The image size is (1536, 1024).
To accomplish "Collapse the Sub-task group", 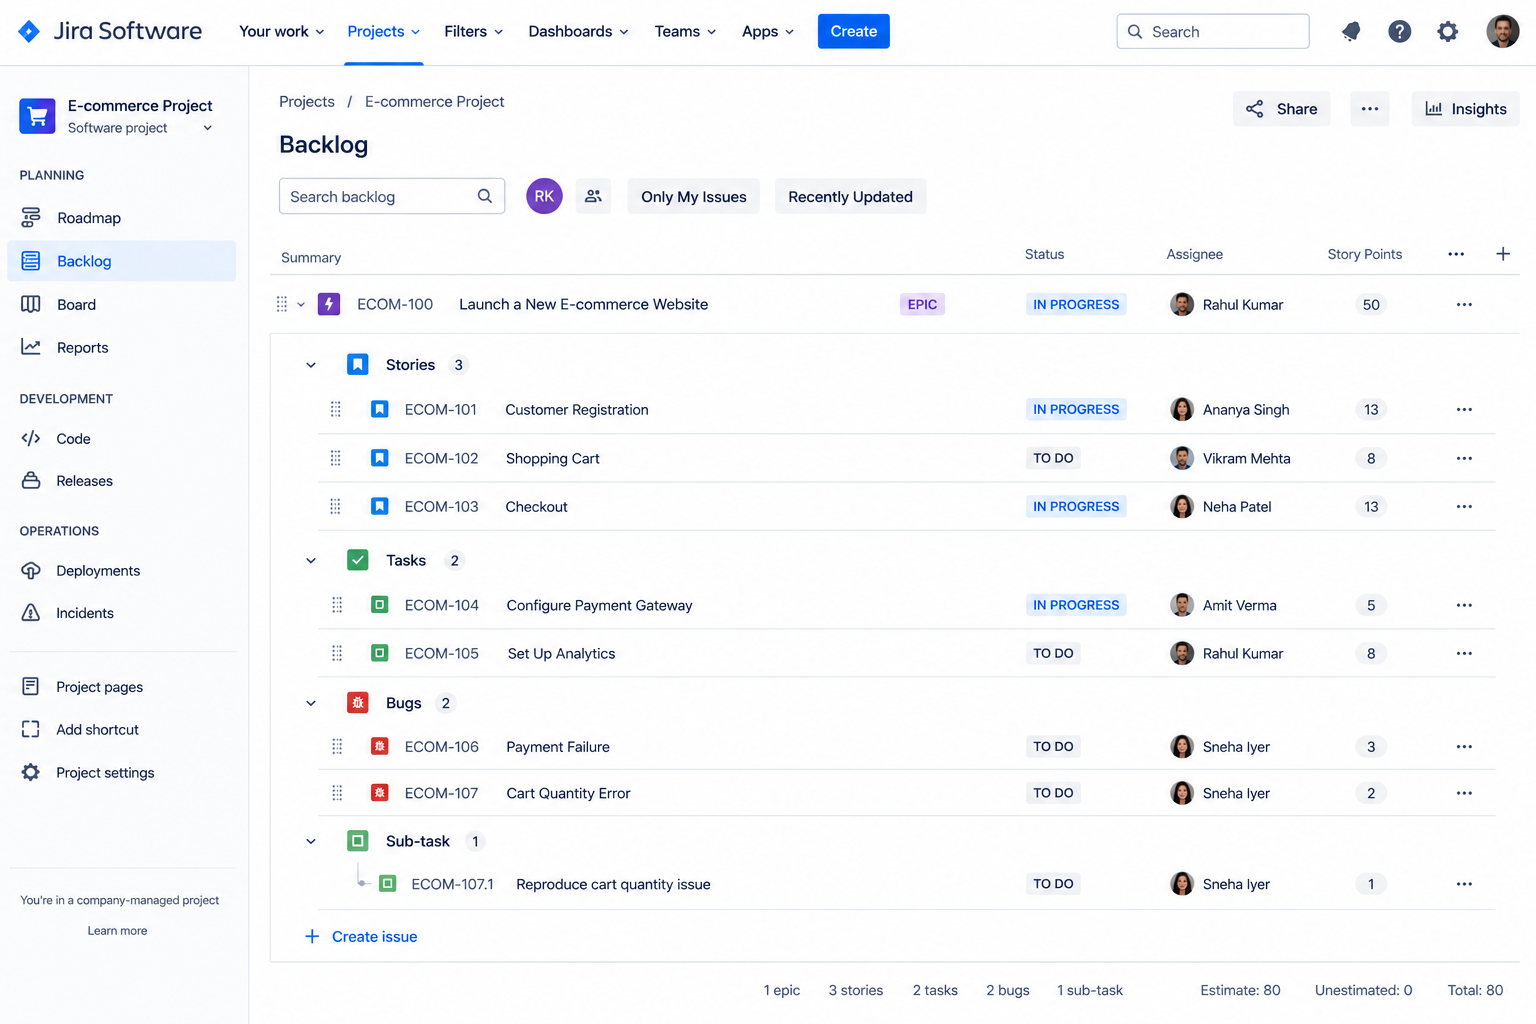I will pyautogui.click(x=311, y=841).
